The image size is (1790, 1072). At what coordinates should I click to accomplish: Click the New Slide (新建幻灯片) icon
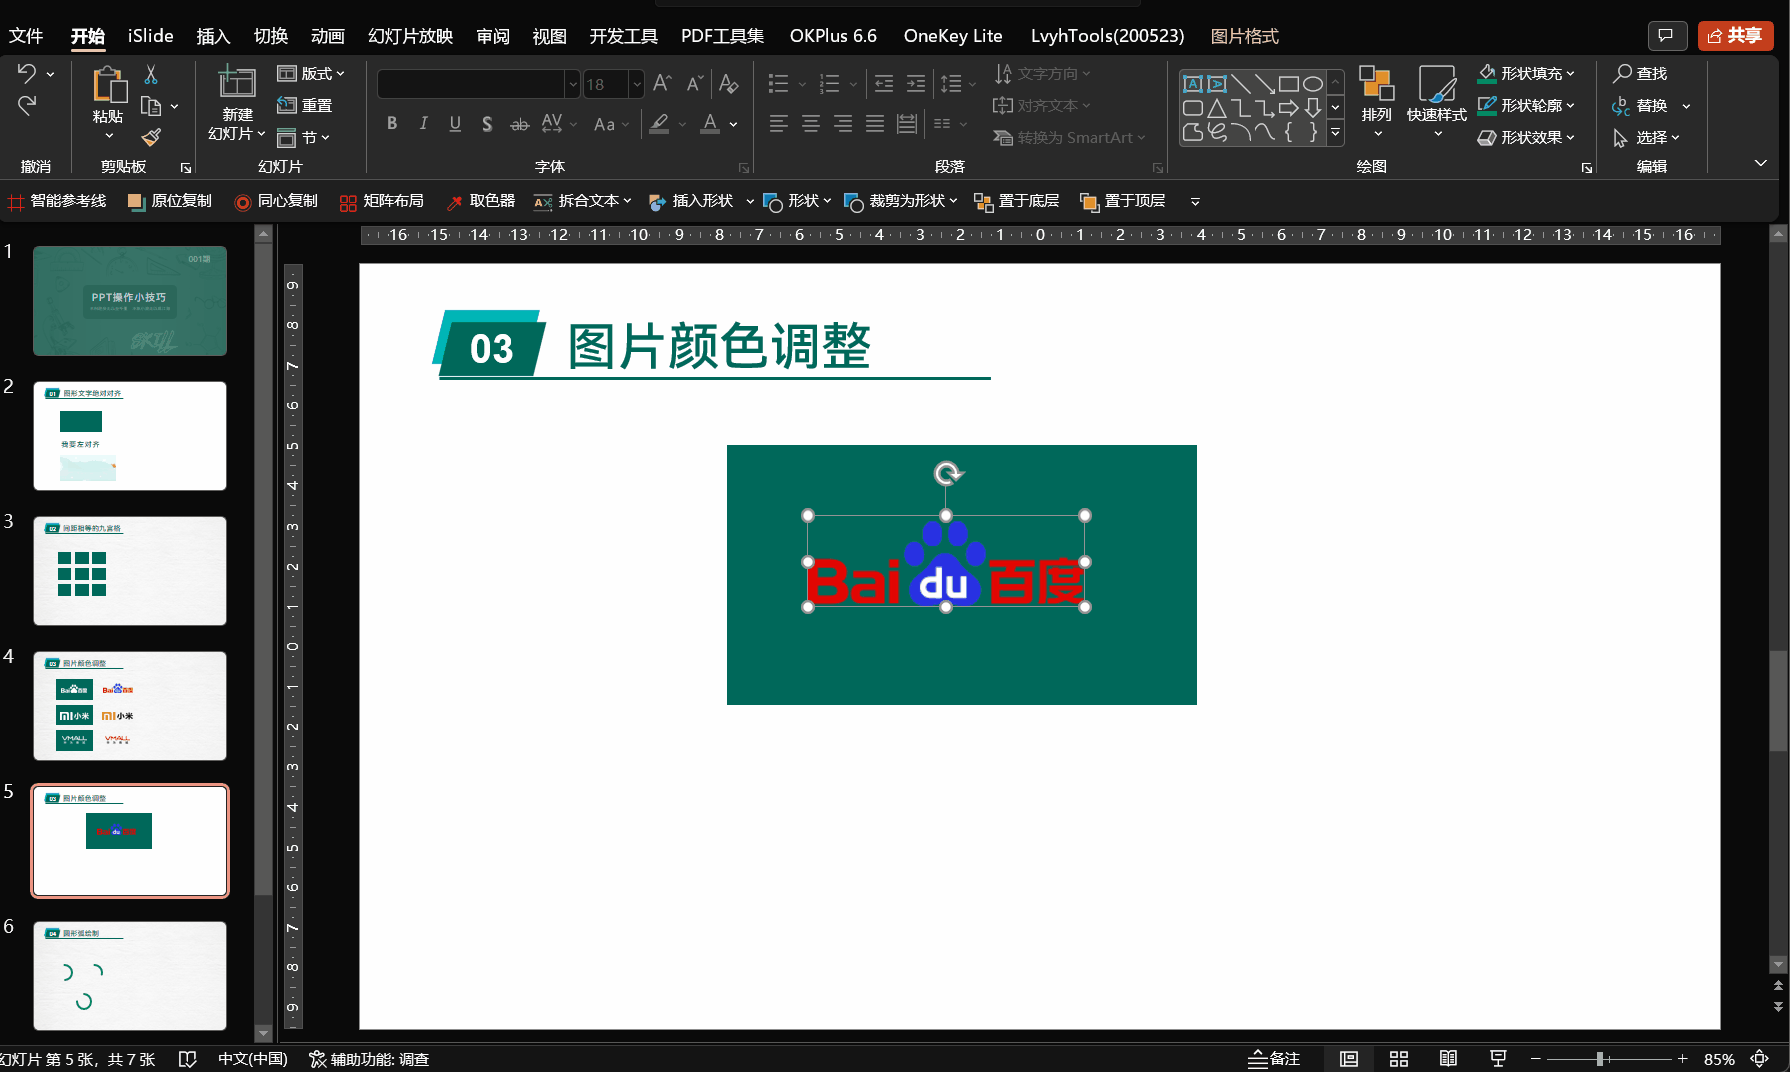pos(237,82)
